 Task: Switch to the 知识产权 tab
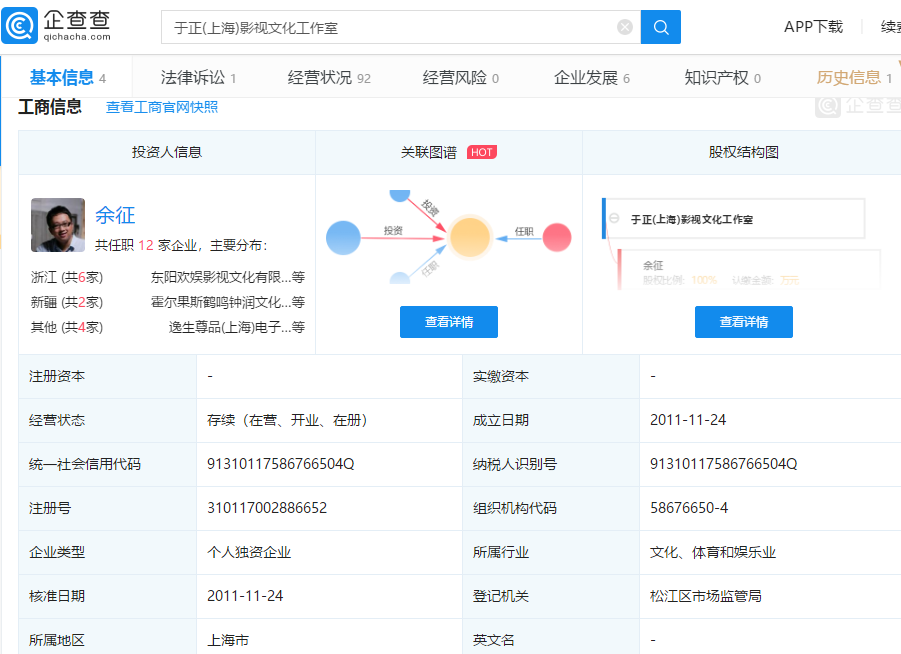pyautogui.click(x=723, y=78)
